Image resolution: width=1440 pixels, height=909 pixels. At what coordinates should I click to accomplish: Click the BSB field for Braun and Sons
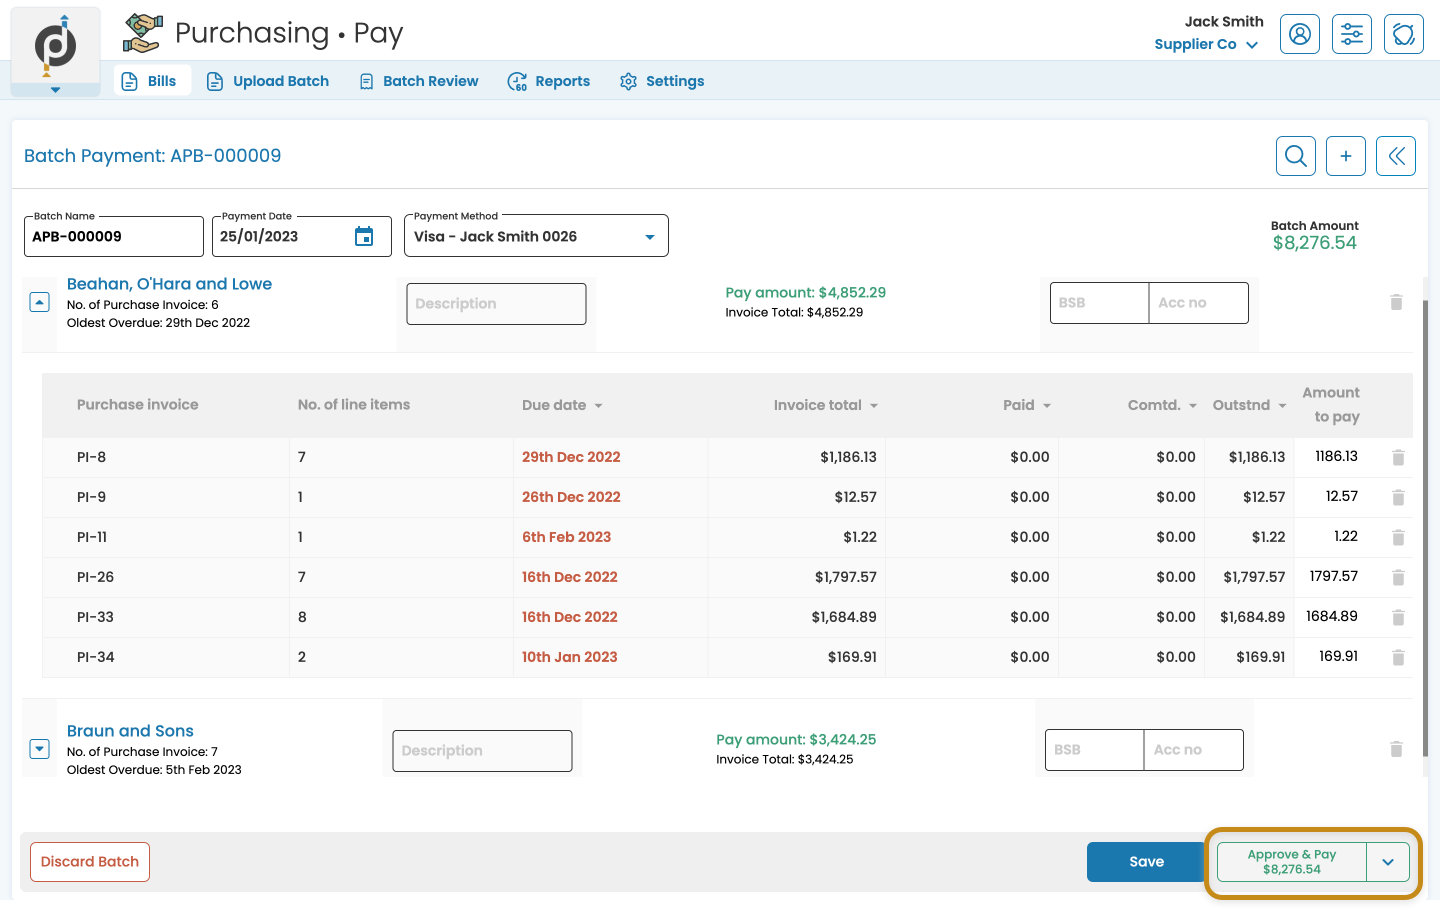point(1093,750)
